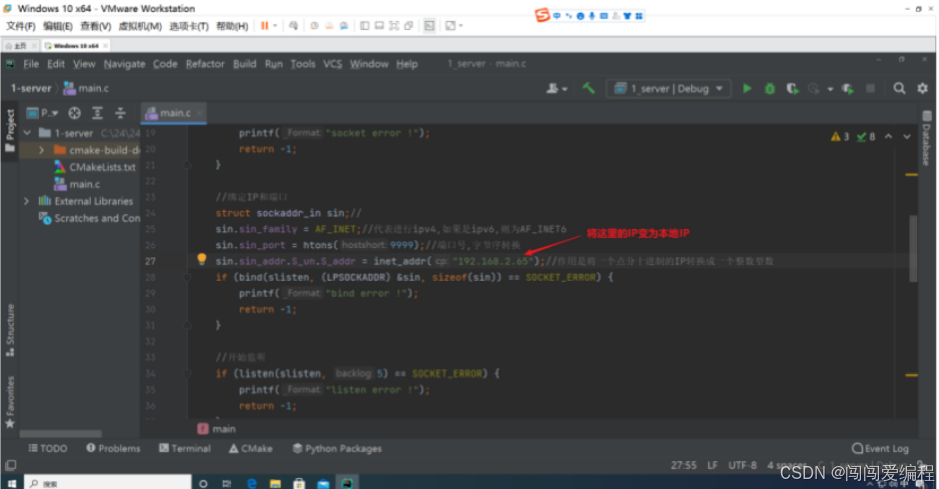Click the UTF-8 encoding status entry
Screen dimensions: 939x489
742,465
